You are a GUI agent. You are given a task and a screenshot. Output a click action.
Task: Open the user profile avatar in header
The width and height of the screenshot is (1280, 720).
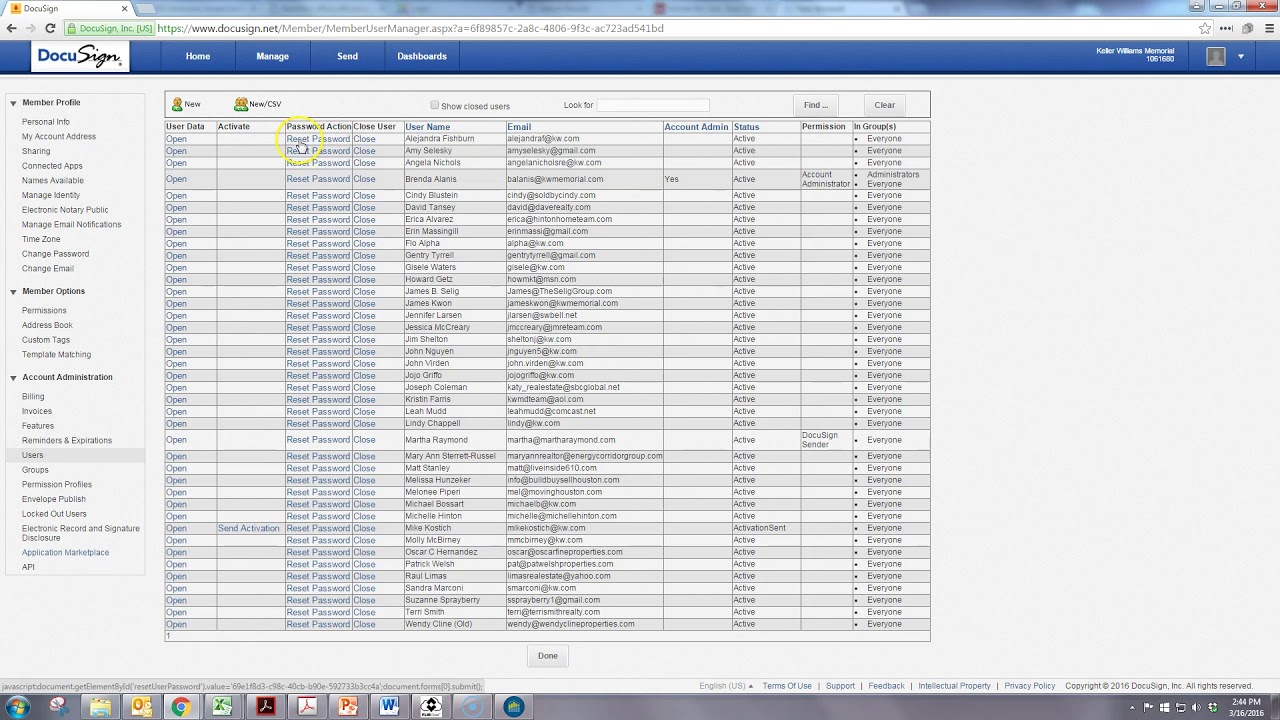click(1216, 56)
